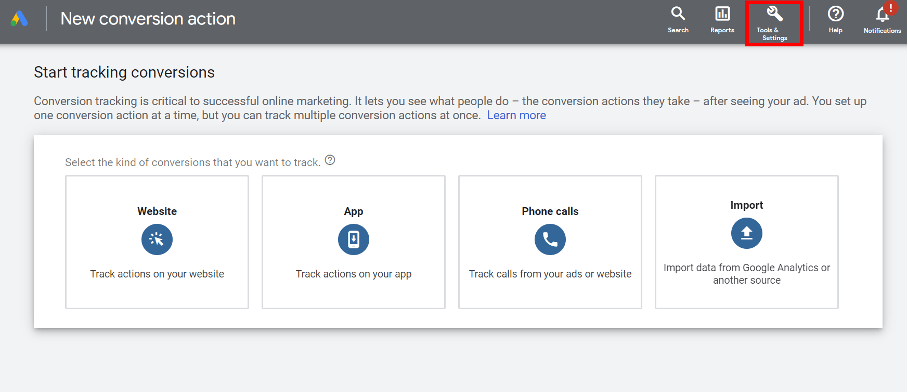Image resolution: width=908 pixels, height=392 pixels.
Task: Choose the Phone calls card heading
Action: pos(550,211)
